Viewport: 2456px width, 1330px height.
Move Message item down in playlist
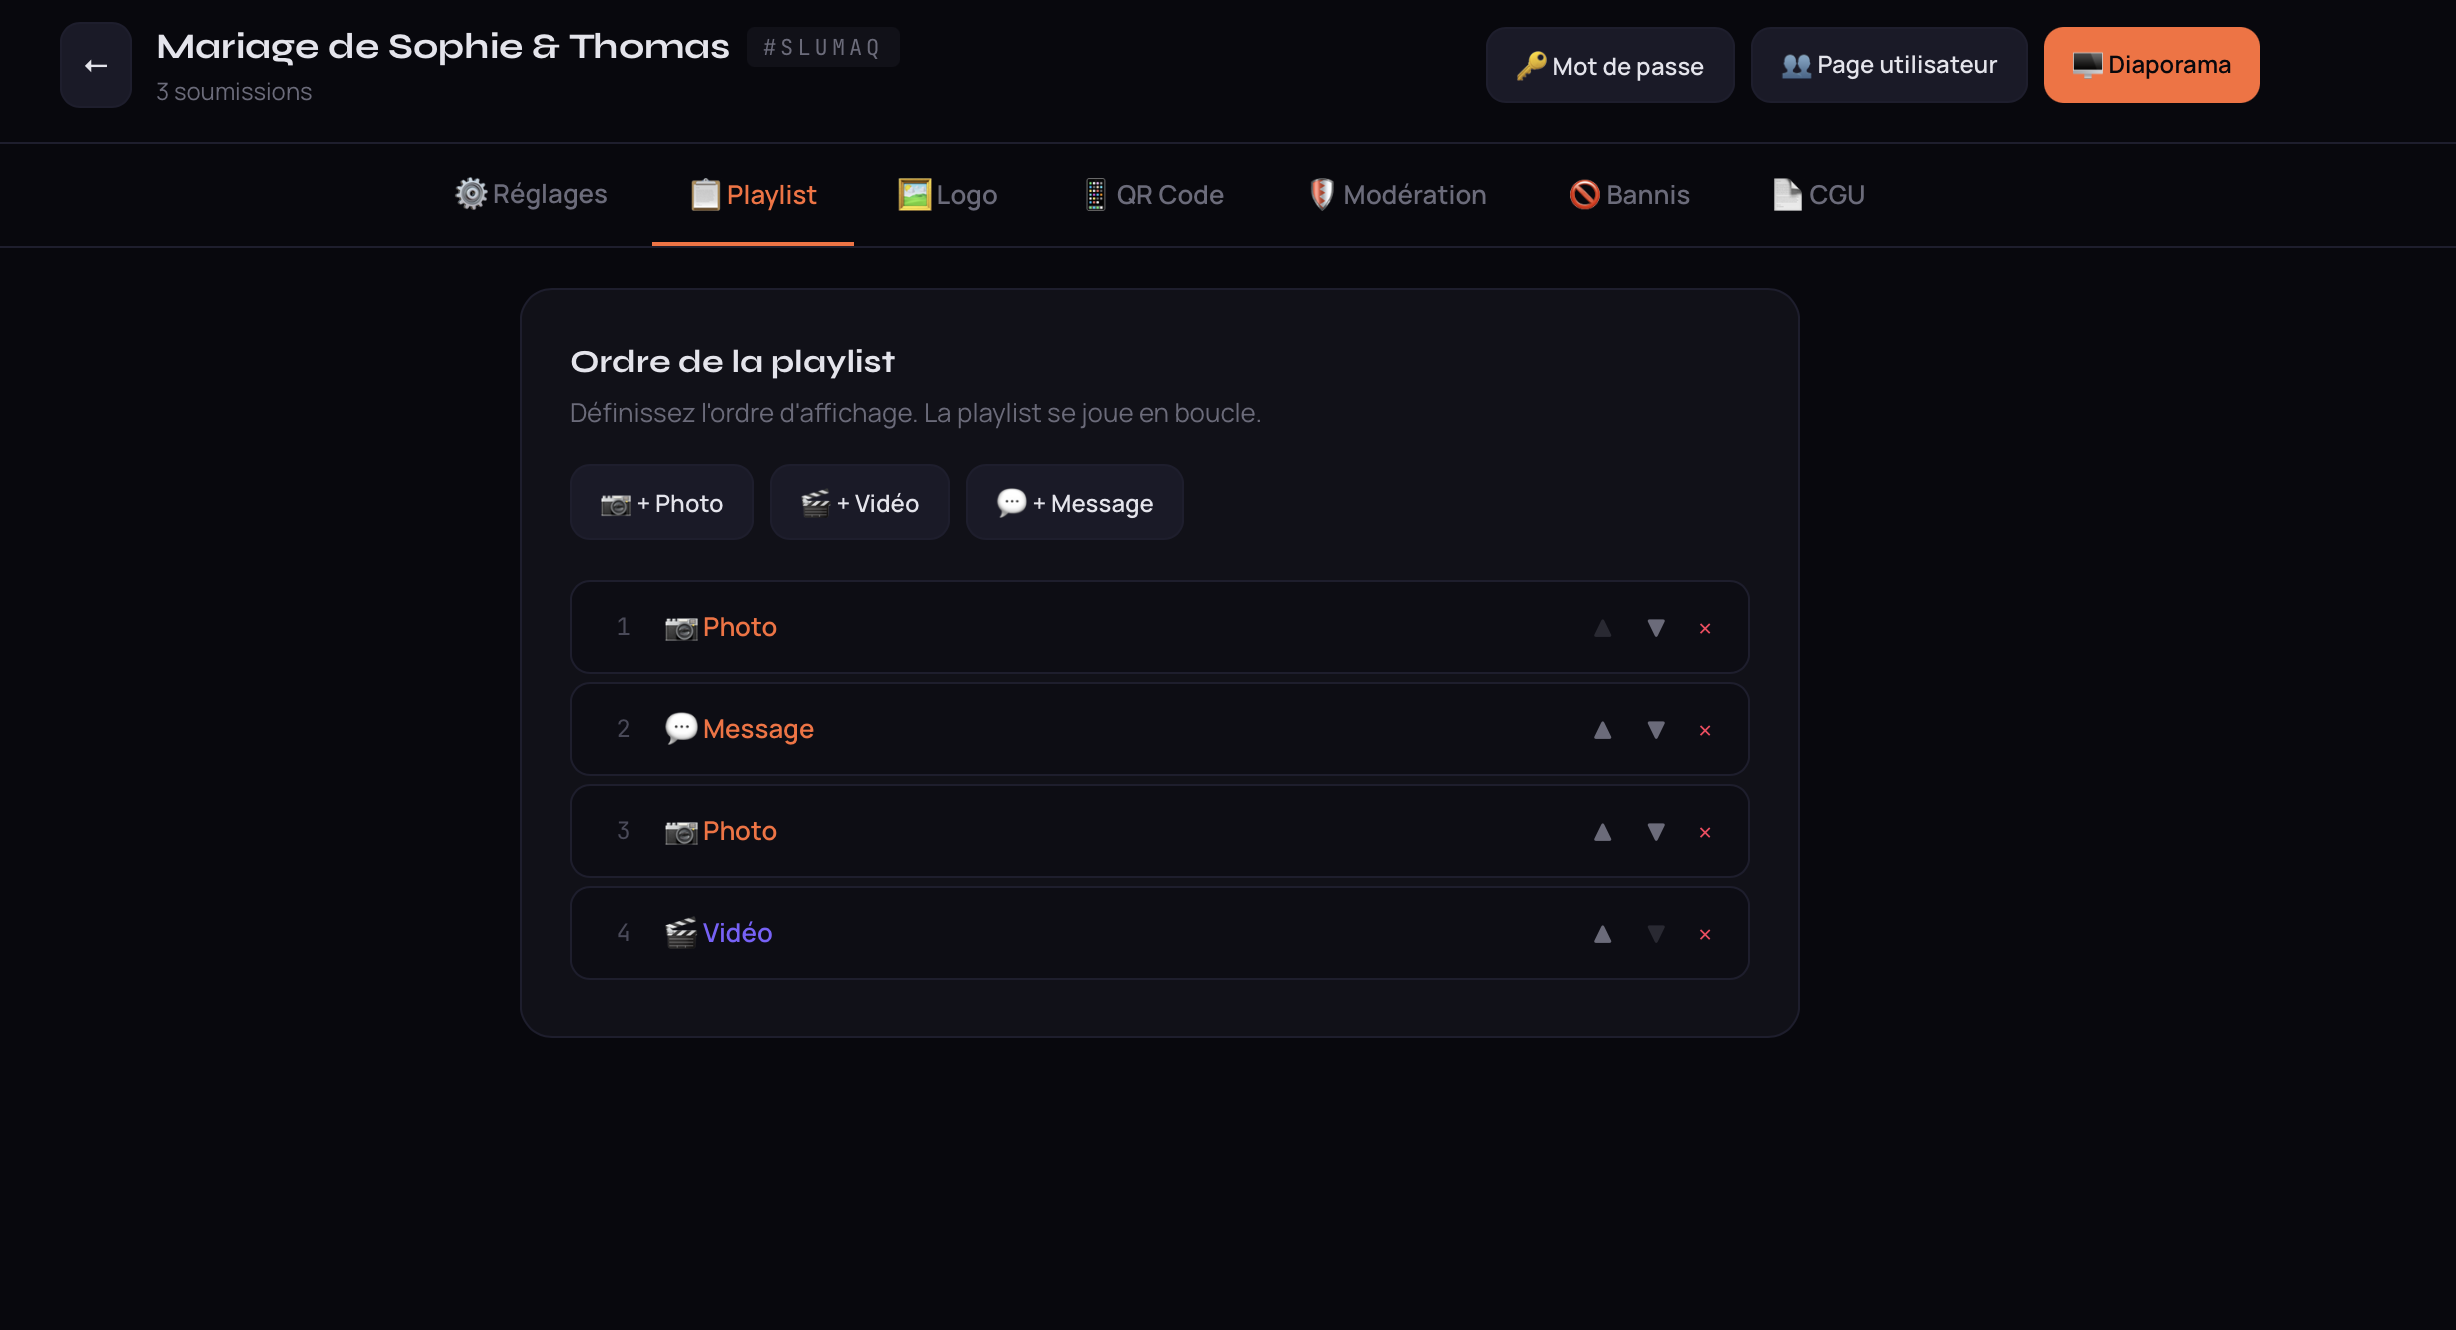1656,730
